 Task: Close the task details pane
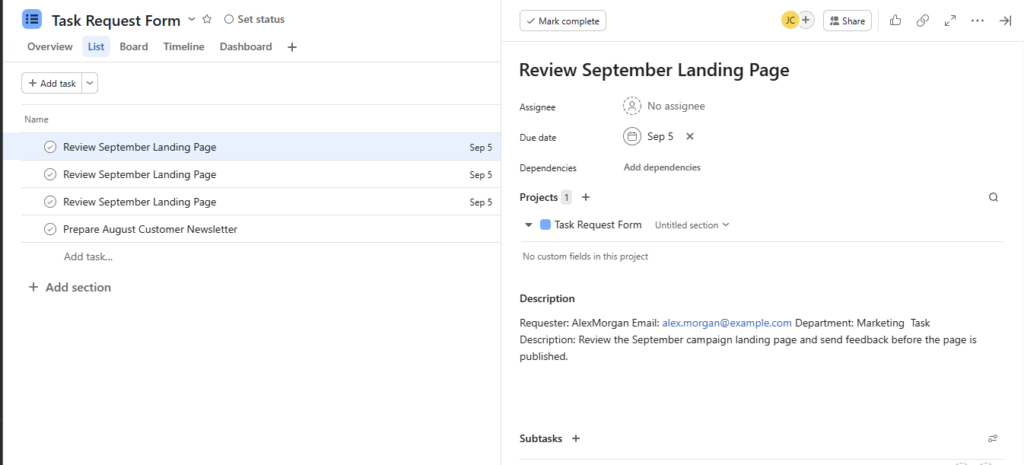click(1005, 21)
